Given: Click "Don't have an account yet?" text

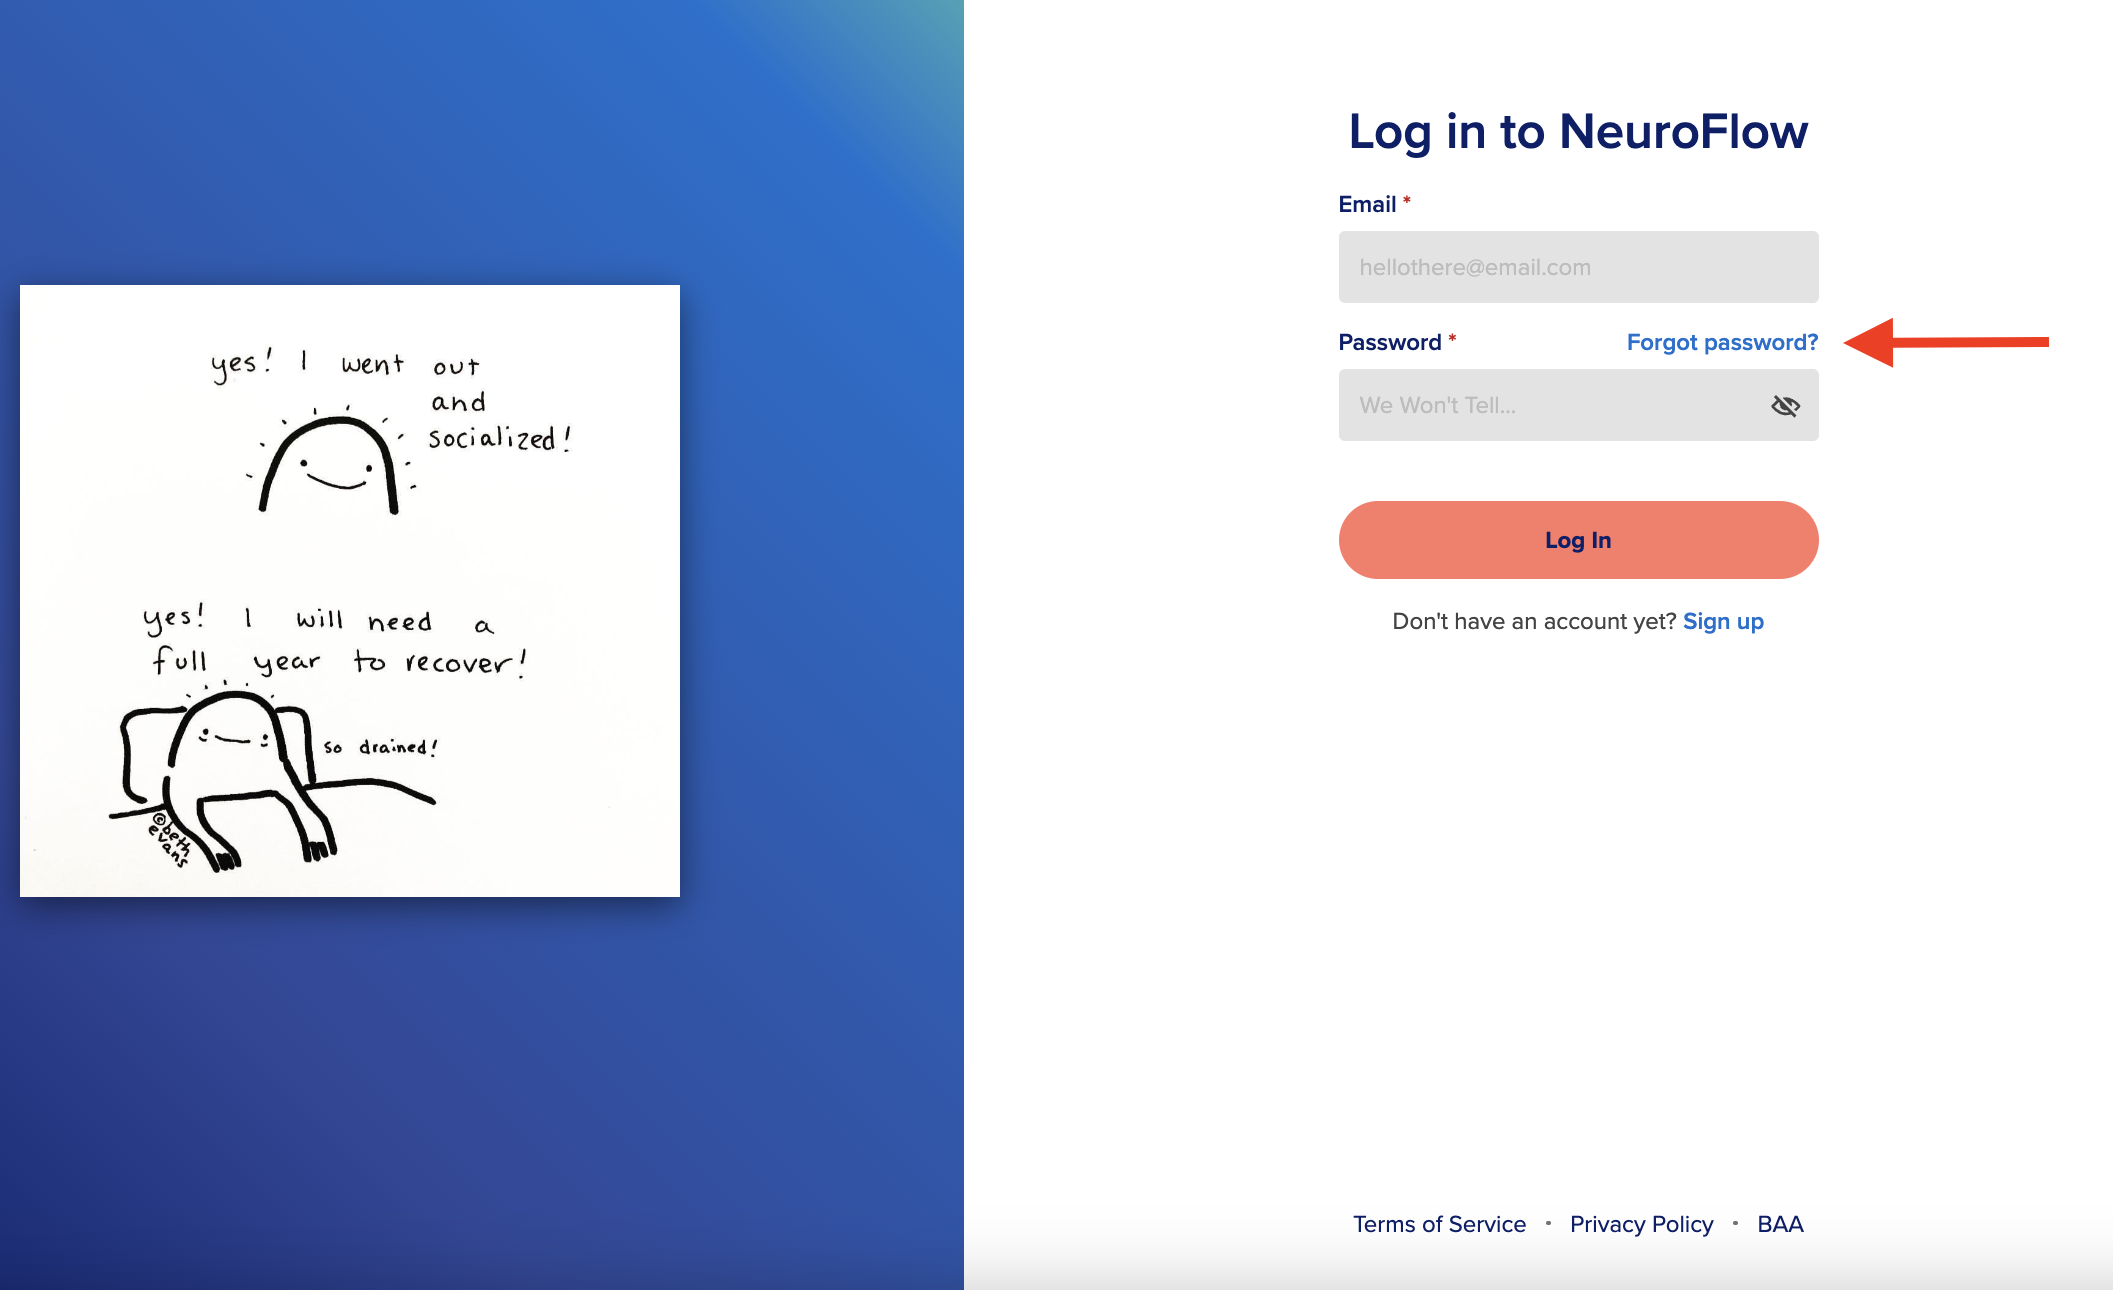Looking at the screenshot, I should [x=1534, y=621].
